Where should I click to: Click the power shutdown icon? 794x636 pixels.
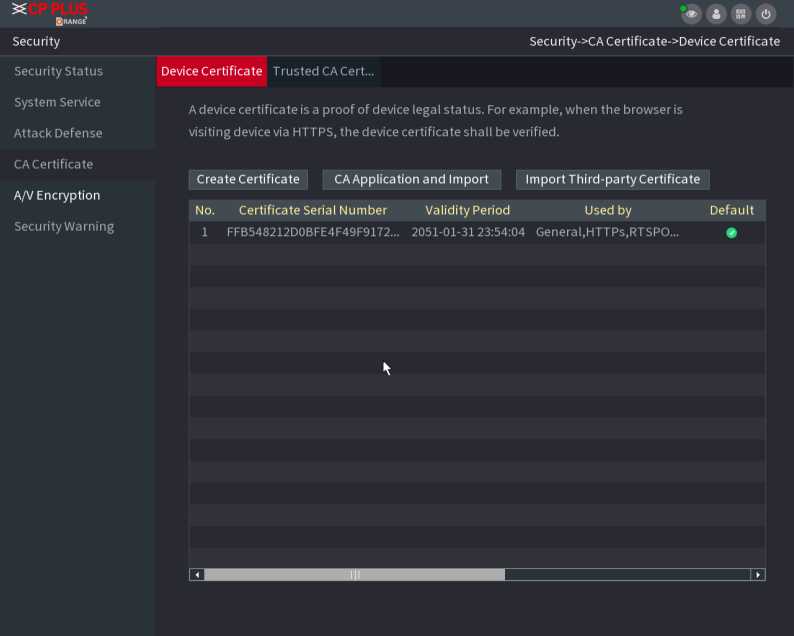click(766, 14)
